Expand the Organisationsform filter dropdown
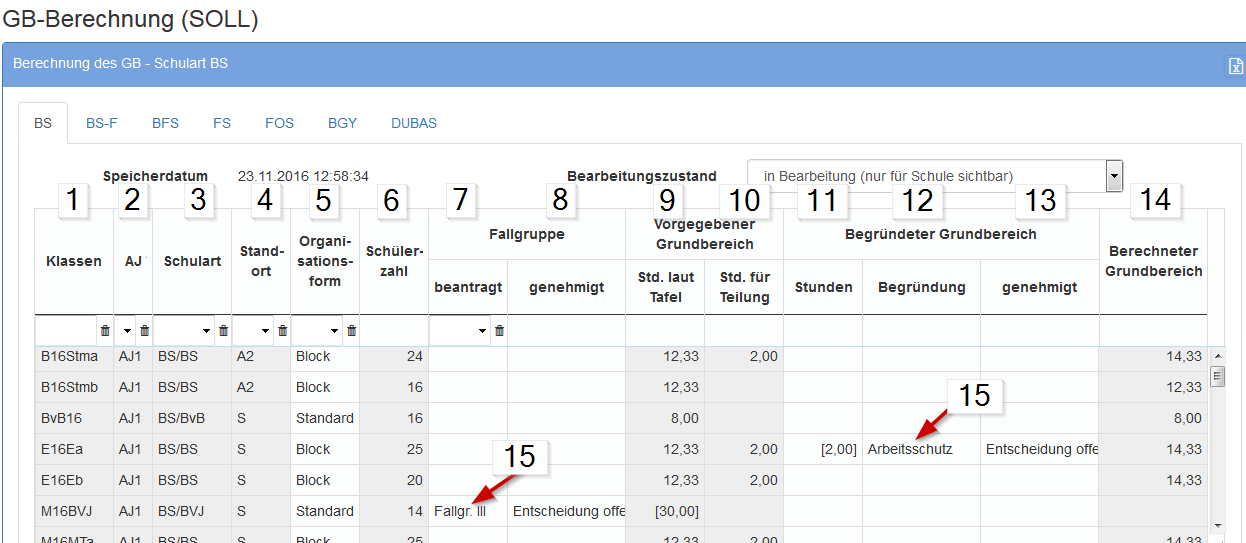This screenshot has height=543, width=1246. [x=334, y=330]
